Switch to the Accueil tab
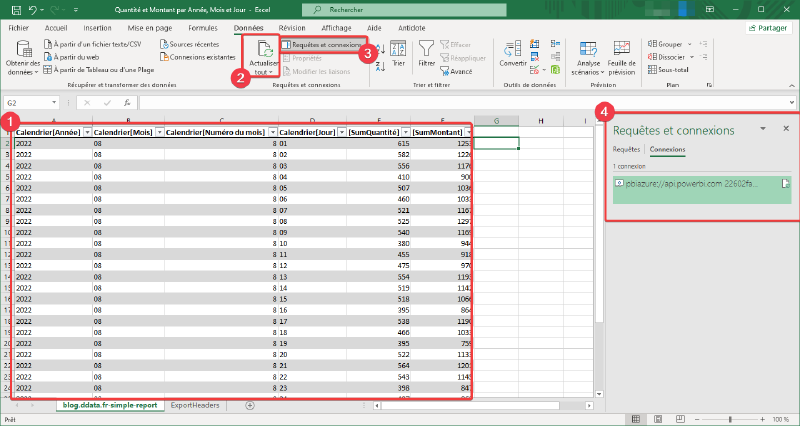Screen dimensions: 800x426 click(x=56, y=28)
